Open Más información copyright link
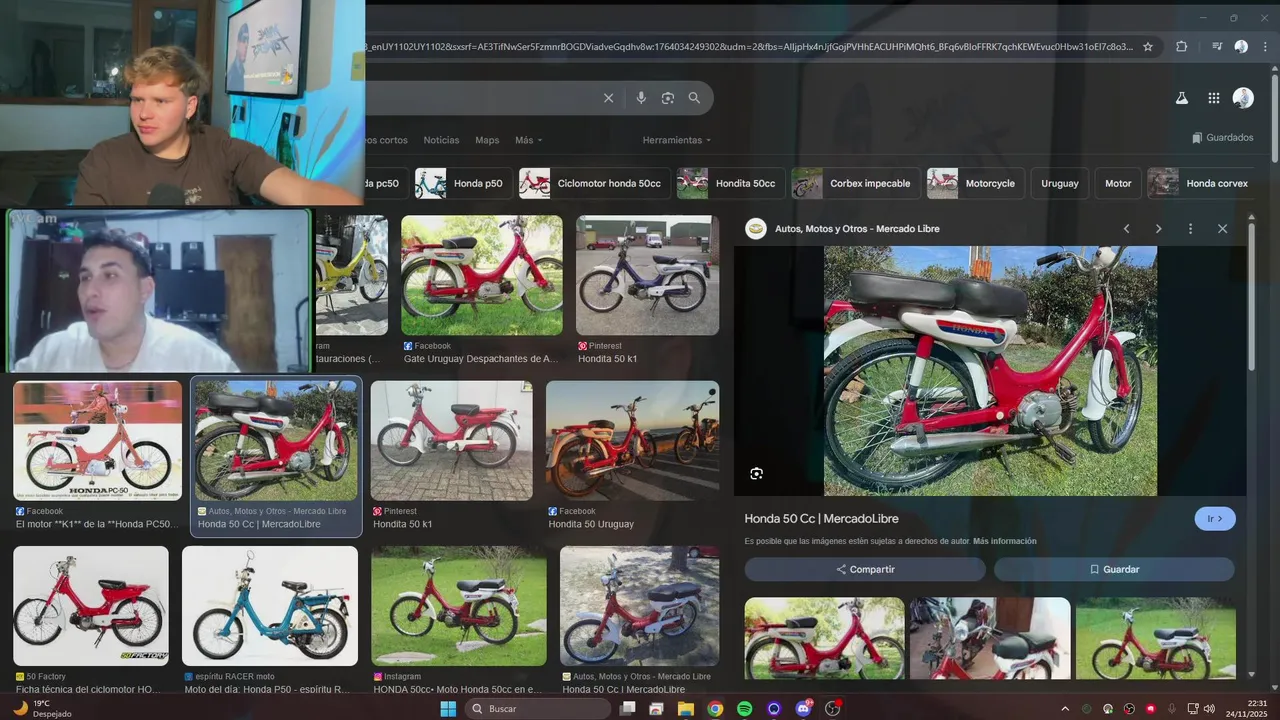The height and width of the screenshot is (720, 1280). pyautogui.click(x=1004, y=541)
